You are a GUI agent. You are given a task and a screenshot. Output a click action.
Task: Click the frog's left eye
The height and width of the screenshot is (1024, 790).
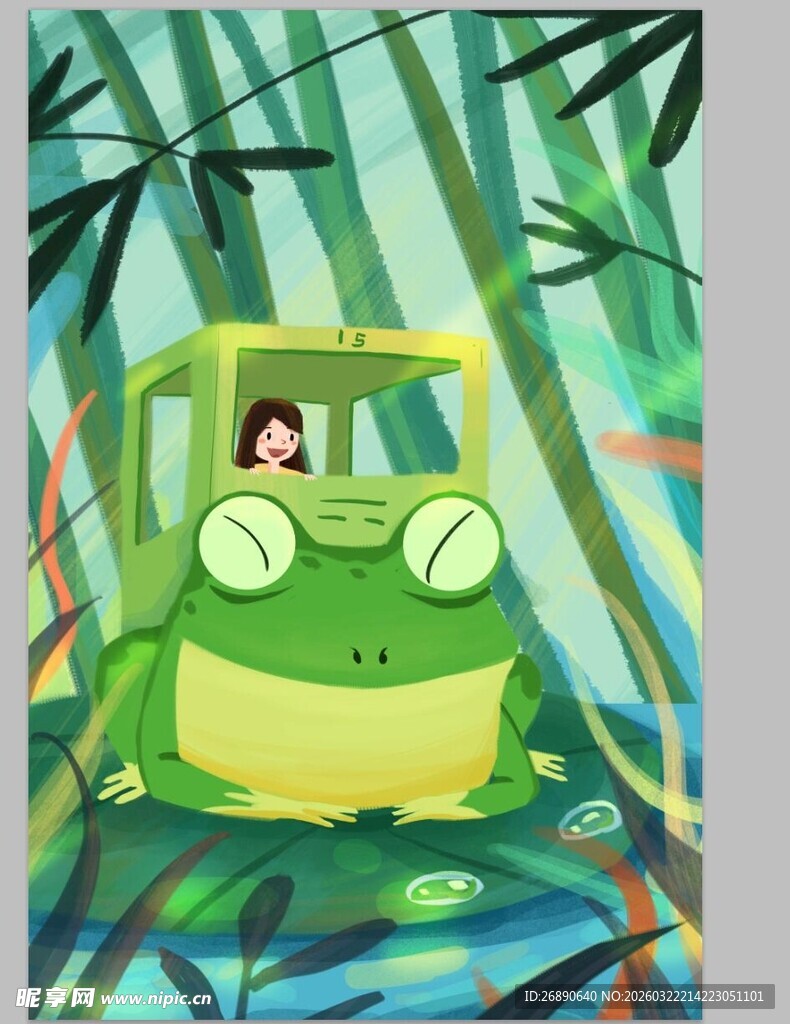click(246, 541)
